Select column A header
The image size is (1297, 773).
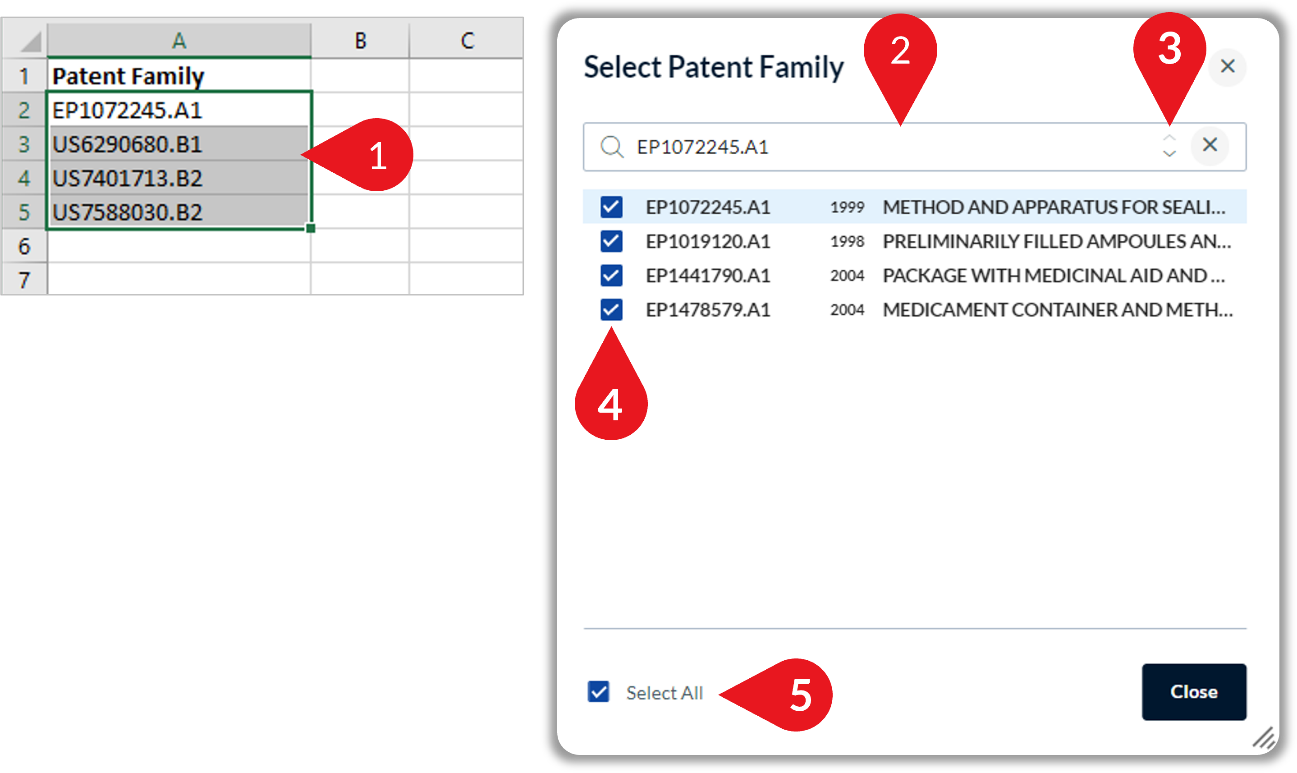coord(178,41)
